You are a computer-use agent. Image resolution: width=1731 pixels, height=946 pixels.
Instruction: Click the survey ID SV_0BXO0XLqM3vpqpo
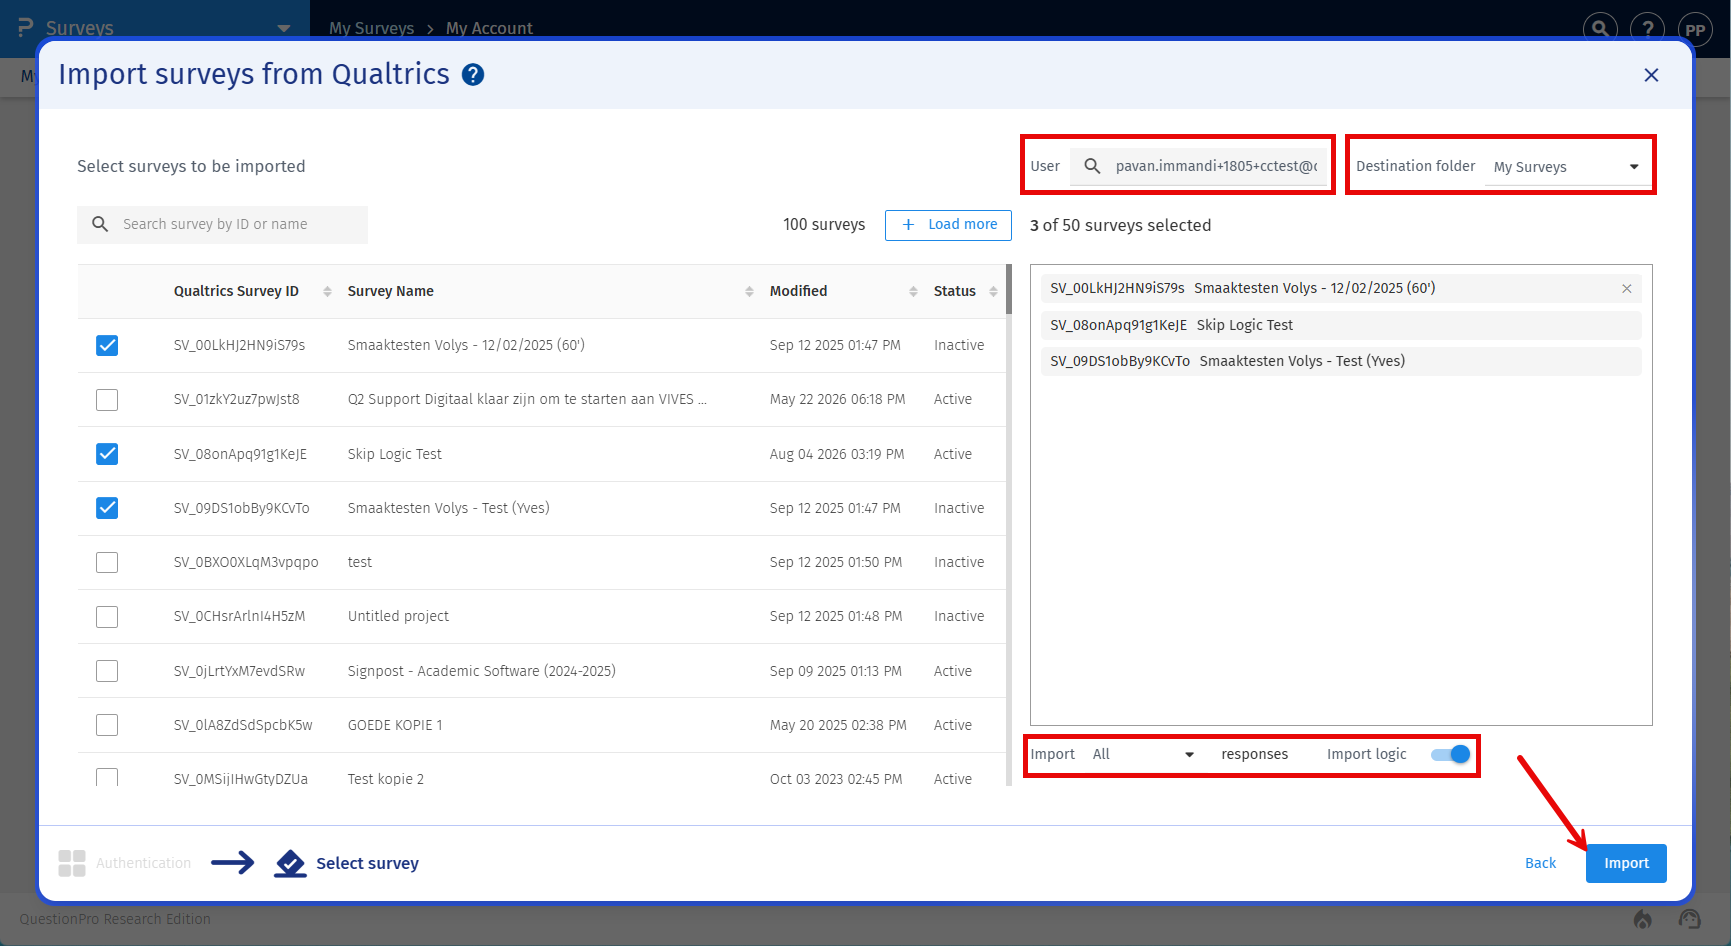tap(246, 562)
